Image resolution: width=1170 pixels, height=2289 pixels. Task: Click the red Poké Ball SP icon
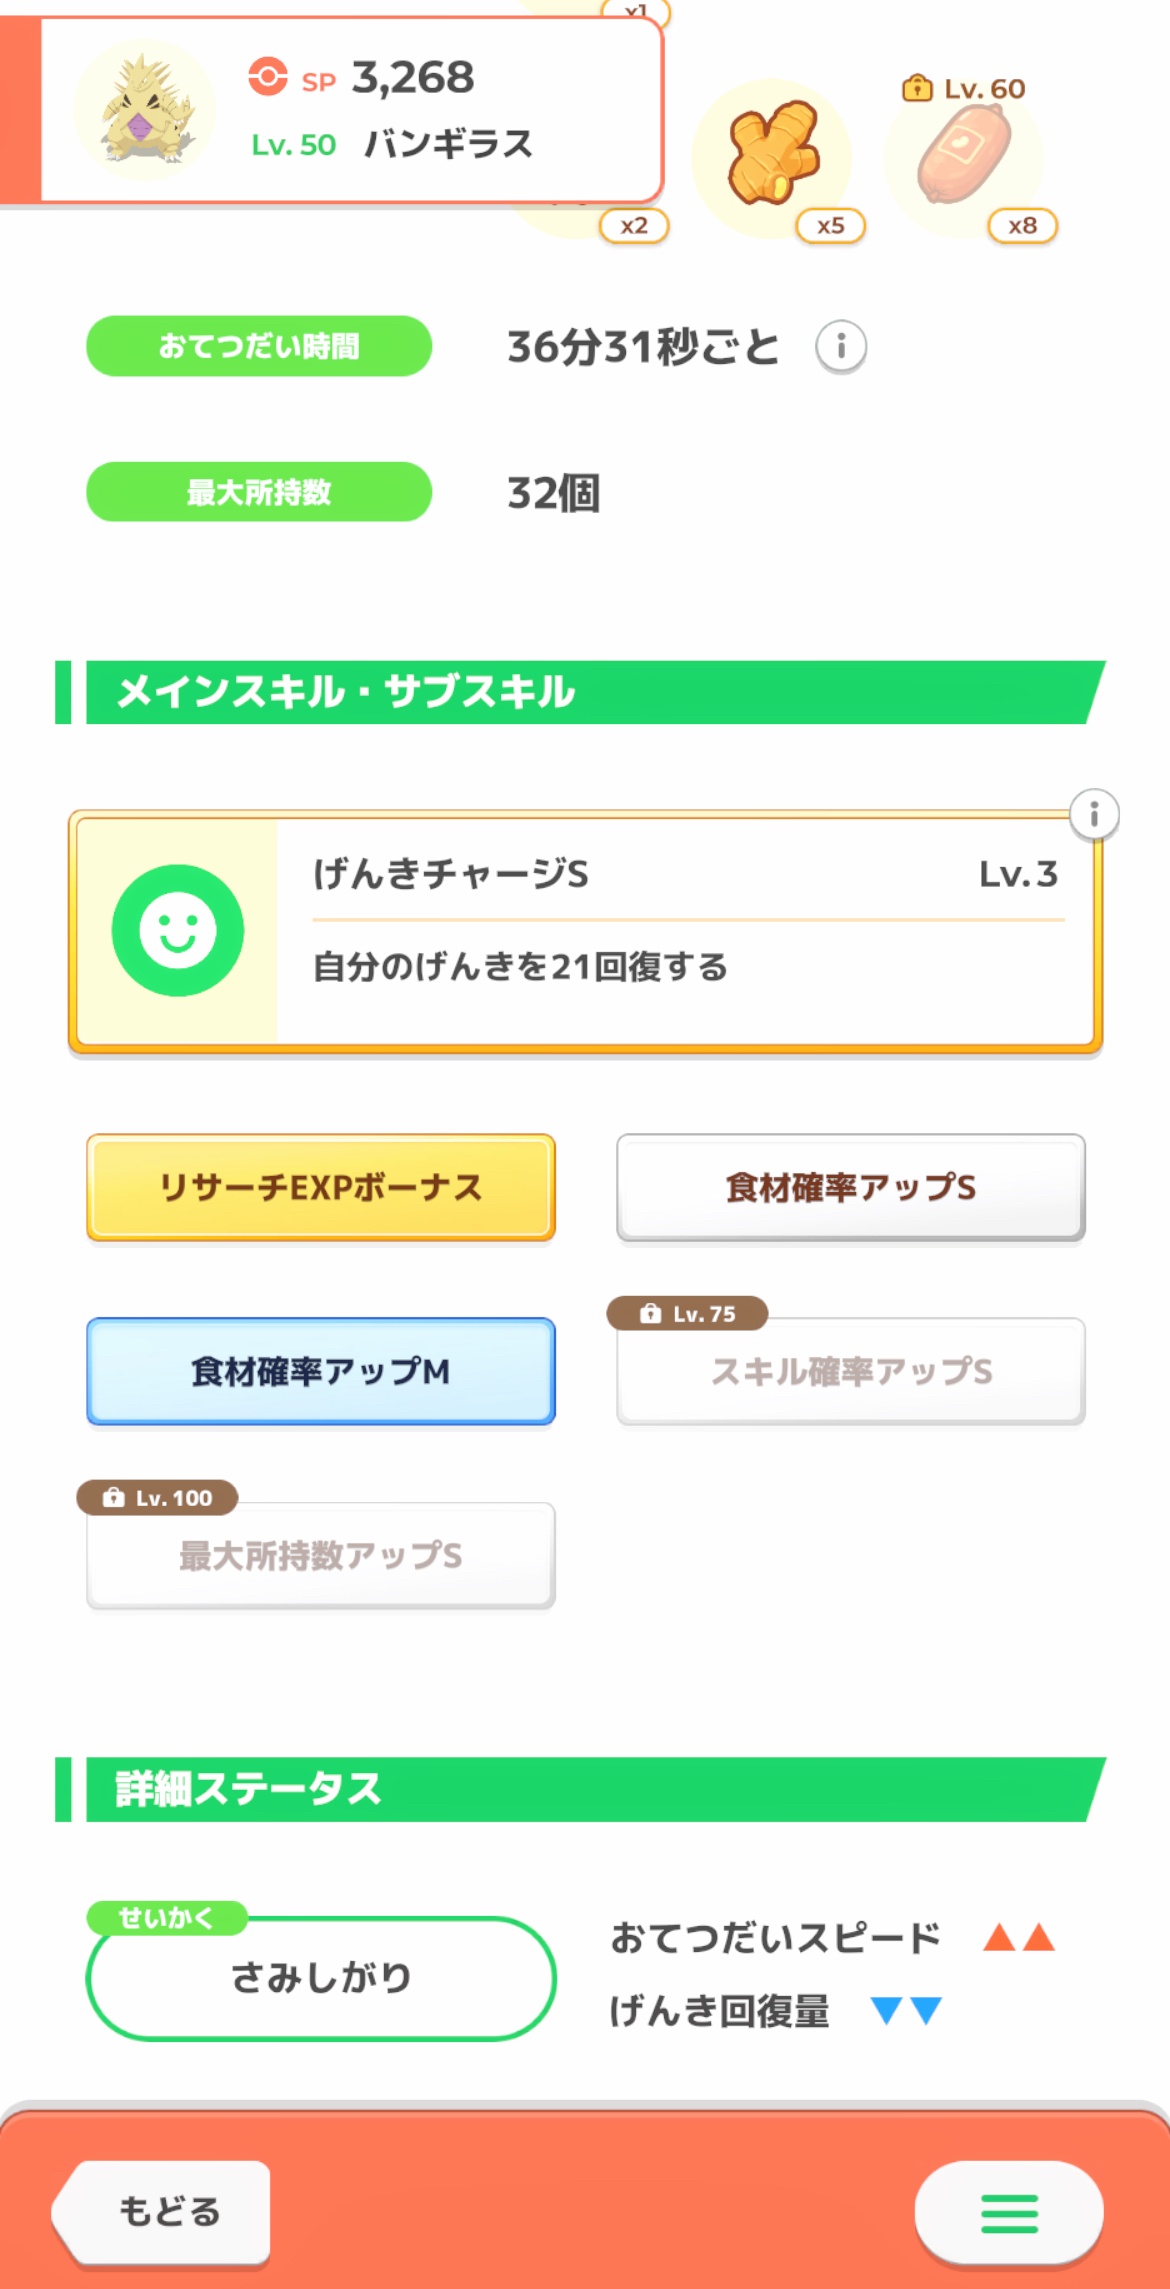coord(268,77)
